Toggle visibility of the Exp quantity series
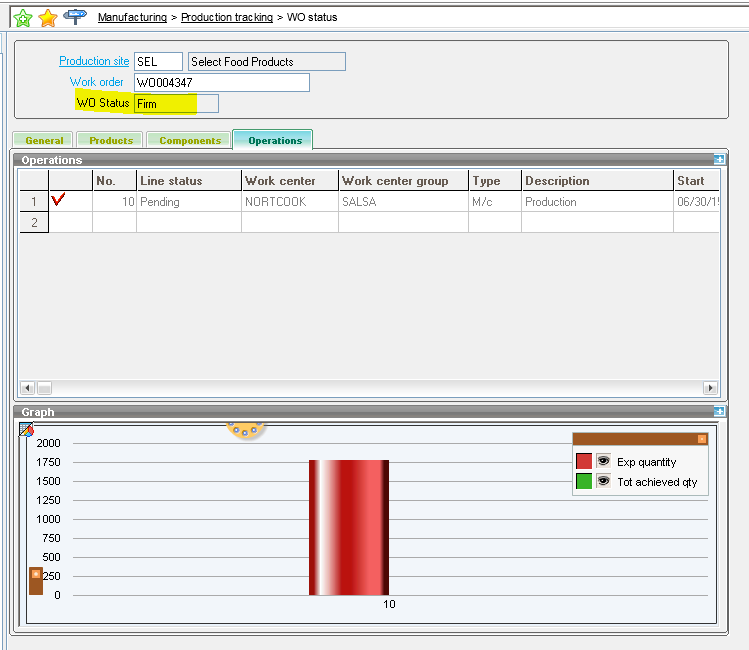749x650 pixels. tap(604, 461)
